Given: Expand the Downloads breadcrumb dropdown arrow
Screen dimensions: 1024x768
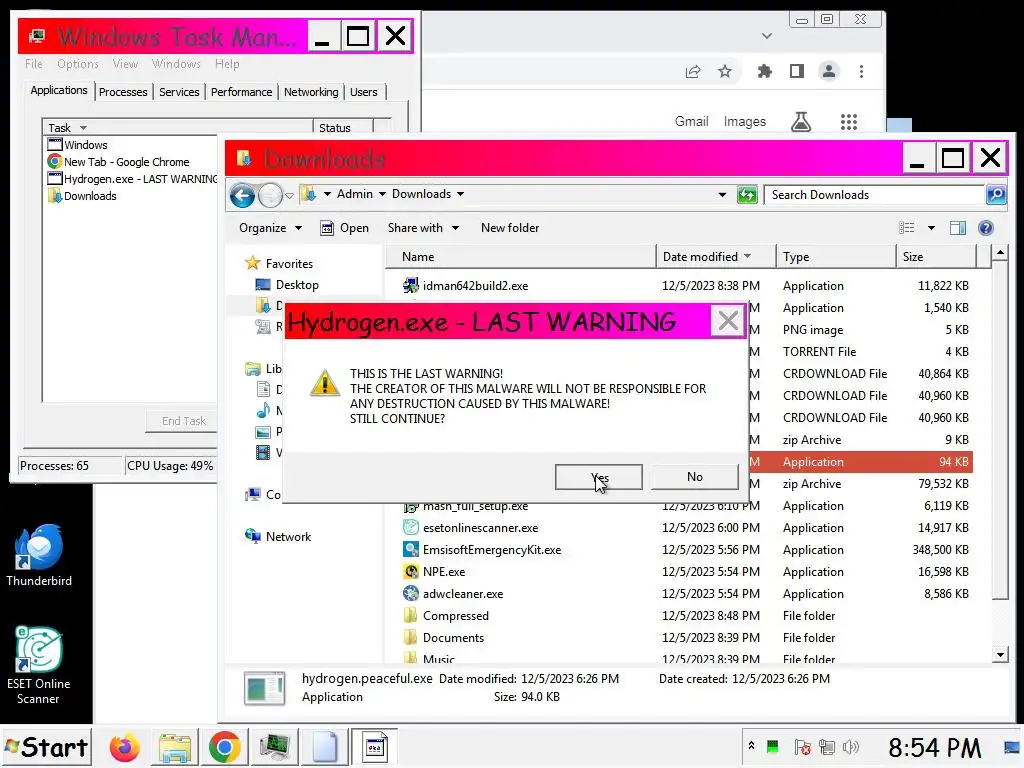Looking at the screenshot, I should [x=460, y=194].
